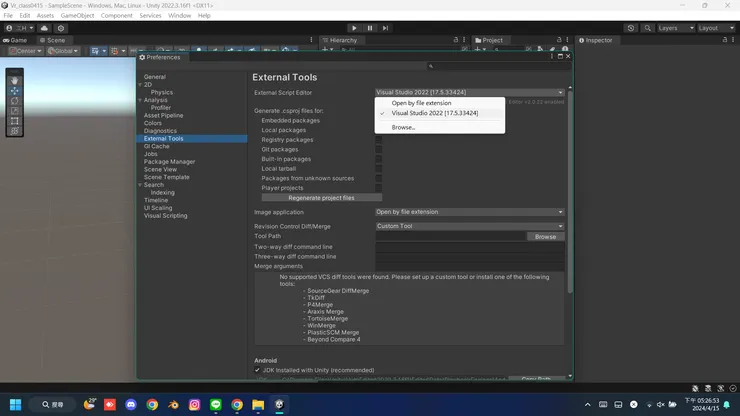This screenshot has height=416, width=740.
Task: Click the Pause button in Unity toolbar
Action: (370, 28)
